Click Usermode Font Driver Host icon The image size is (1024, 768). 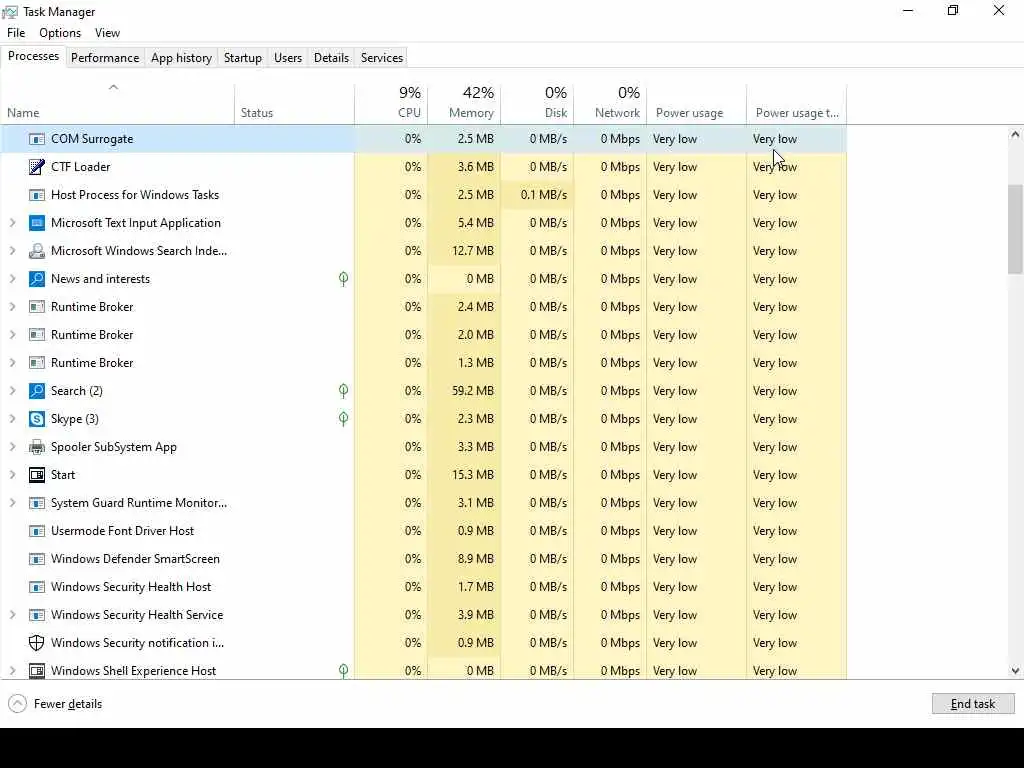(x=37, y=532)
